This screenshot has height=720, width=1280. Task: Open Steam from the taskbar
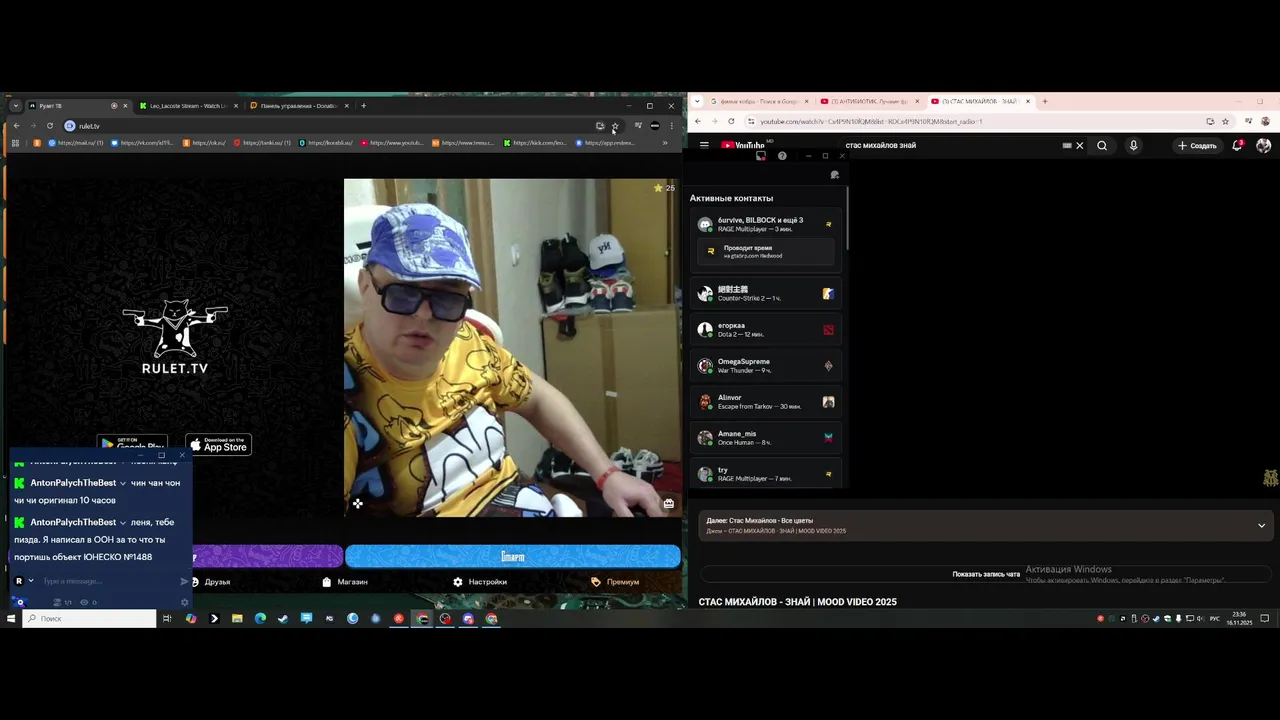(x=283, y=619)
